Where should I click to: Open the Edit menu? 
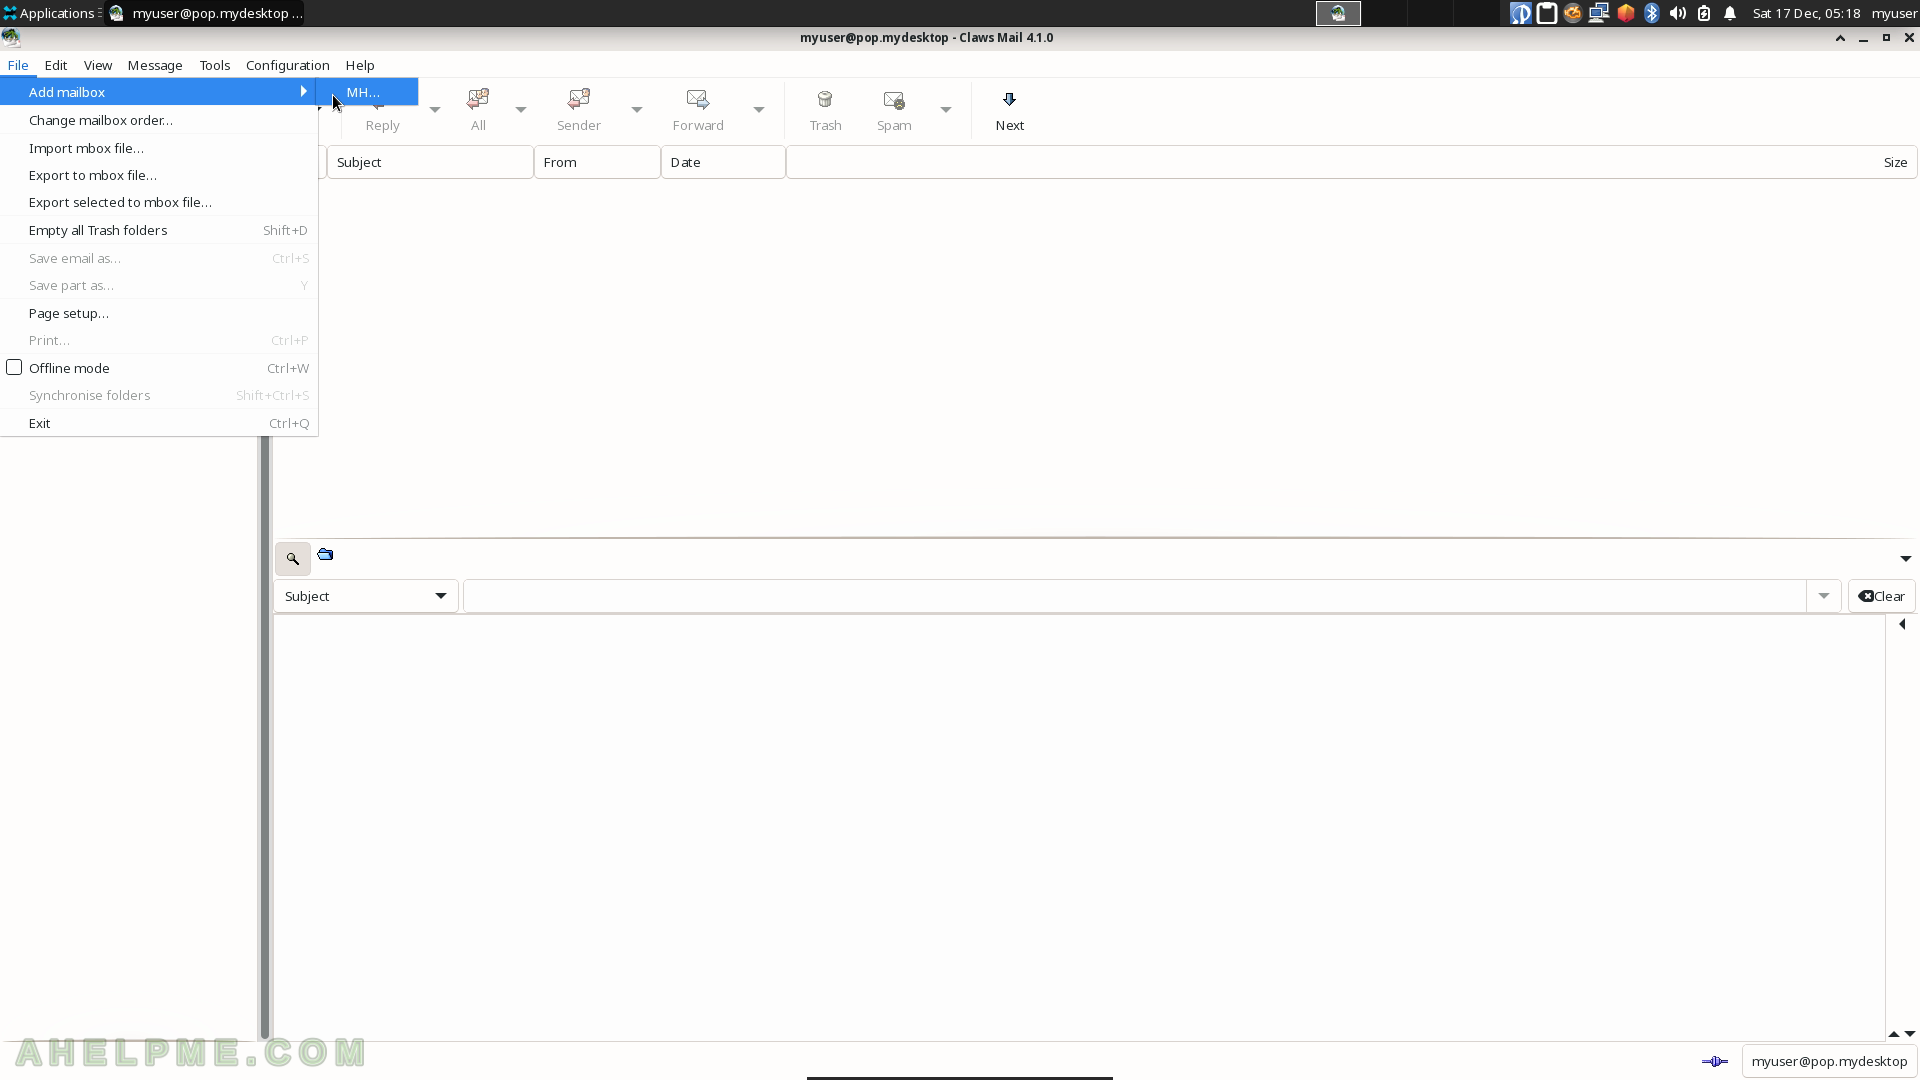[x=56, y=65]
